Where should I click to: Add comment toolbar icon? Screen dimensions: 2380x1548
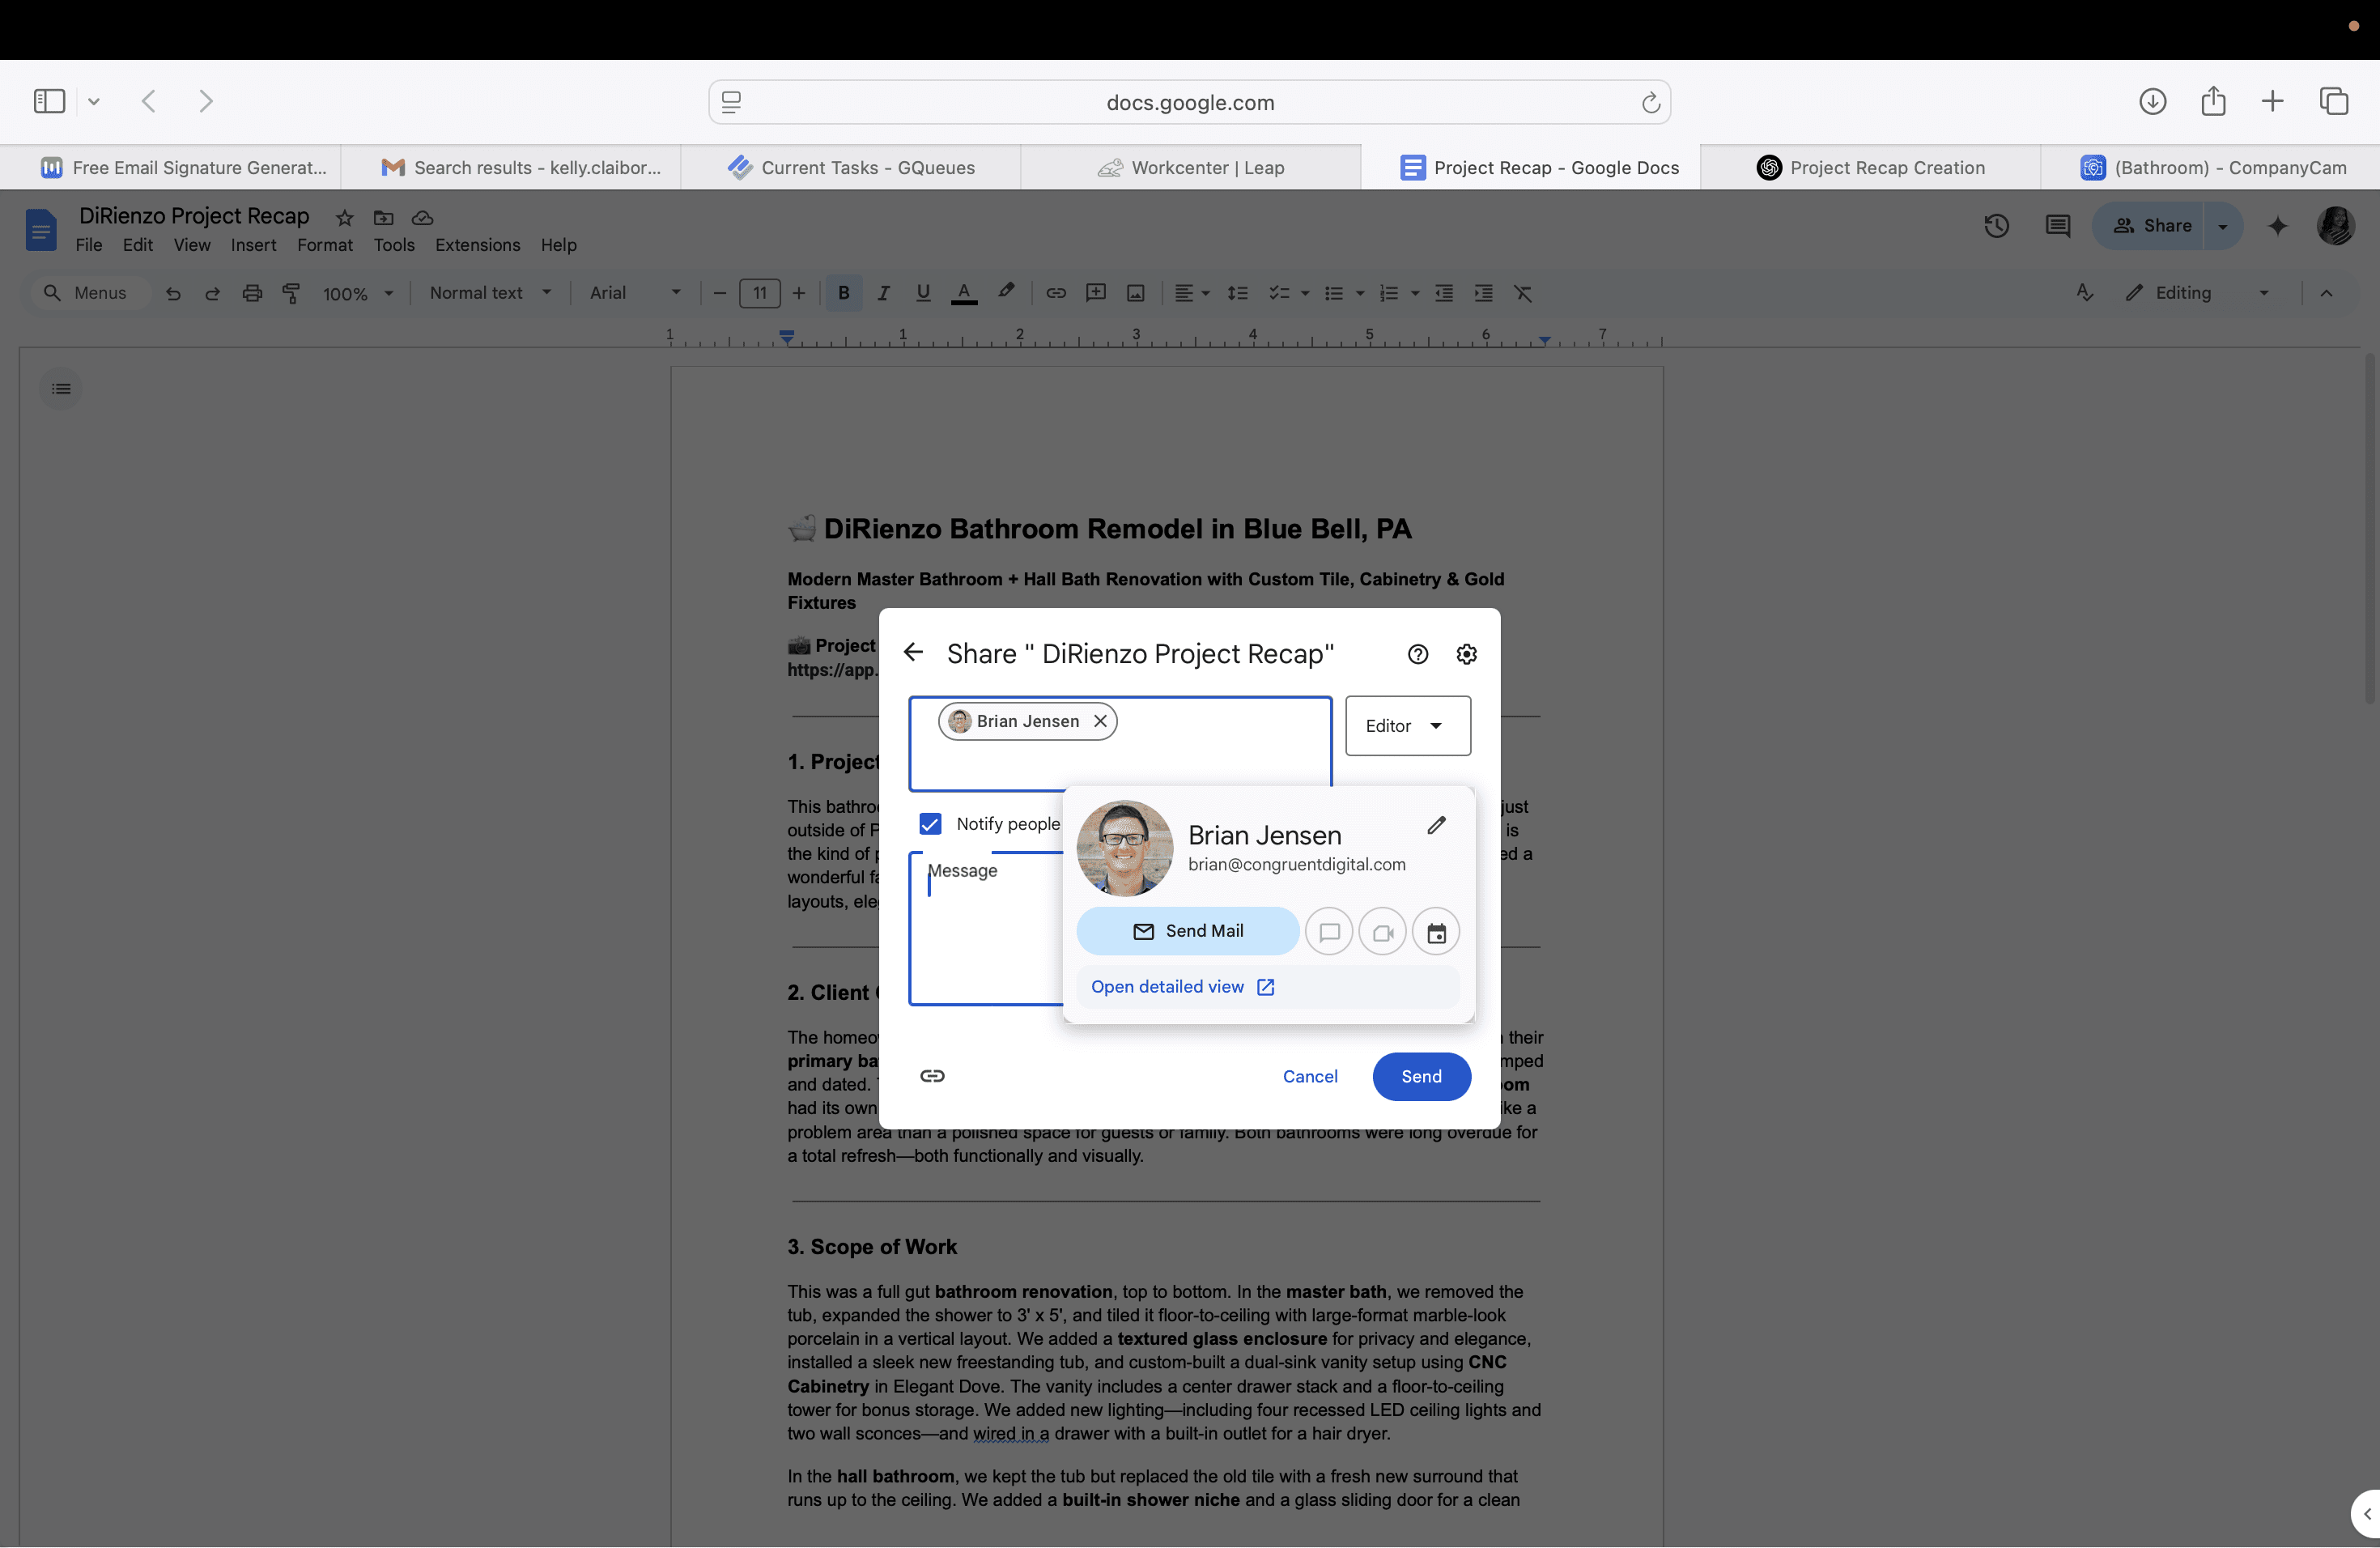click(x=1096, y=293)
